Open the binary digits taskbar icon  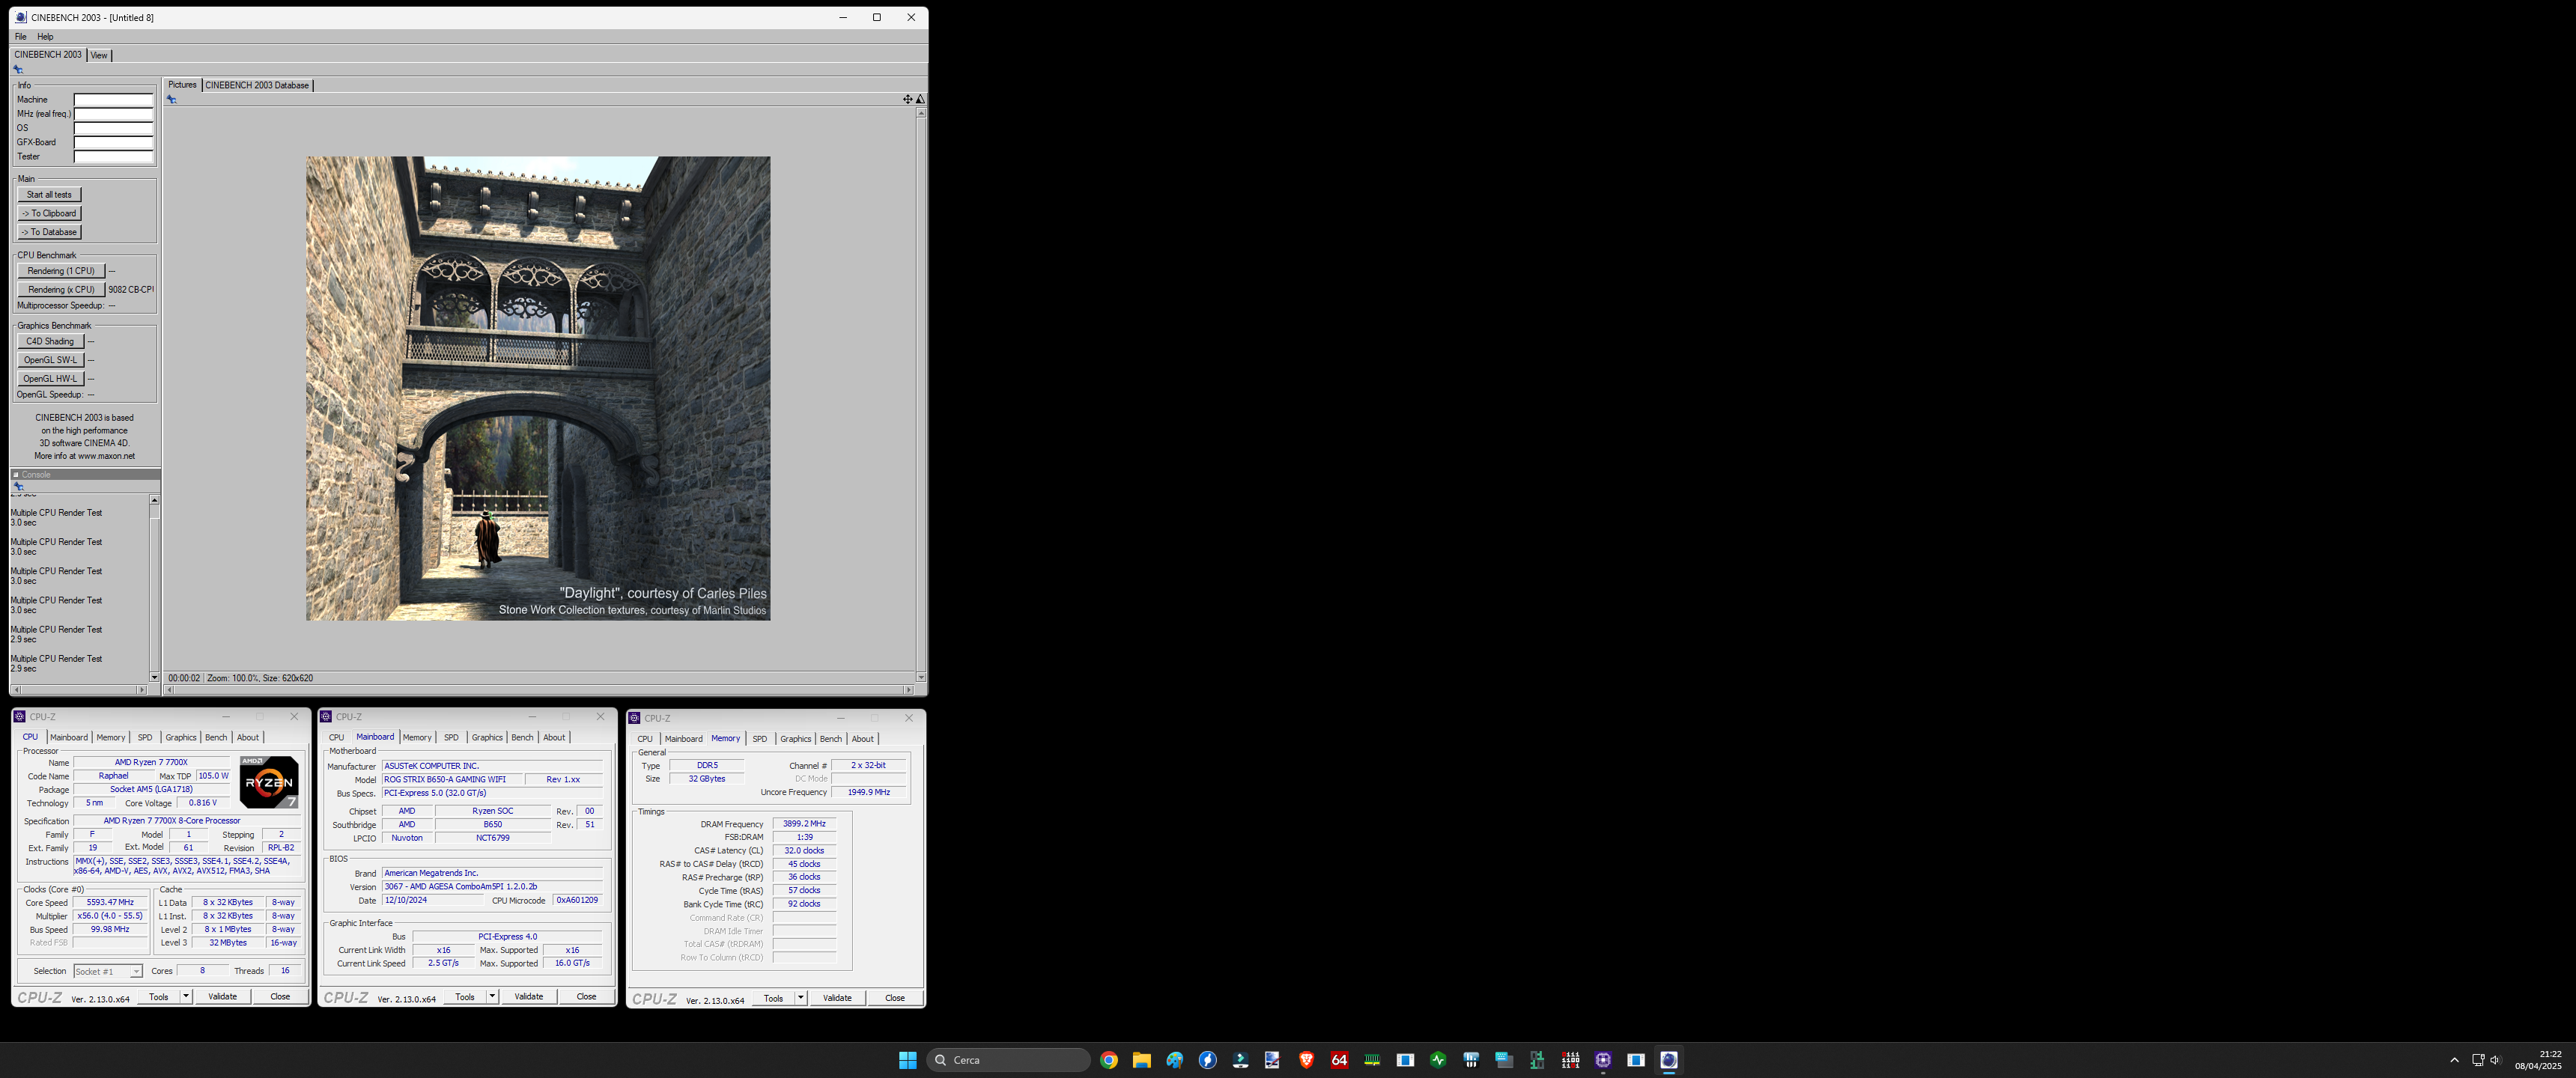coord(1570,1060)
